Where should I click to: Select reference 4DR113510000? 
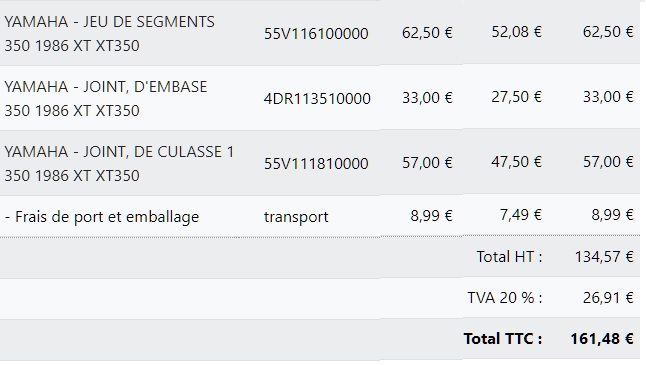coord(317,98)
